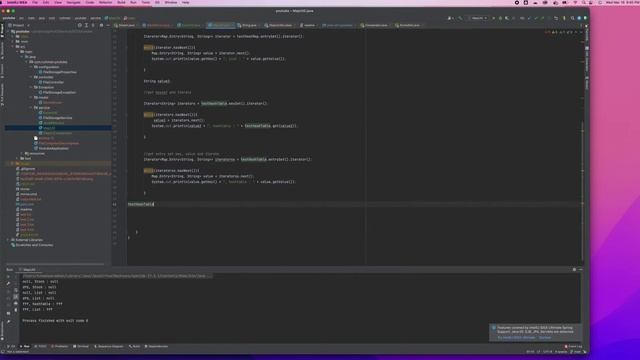
Task: Open the Terminal tool window button
Action: click(81, 347)
